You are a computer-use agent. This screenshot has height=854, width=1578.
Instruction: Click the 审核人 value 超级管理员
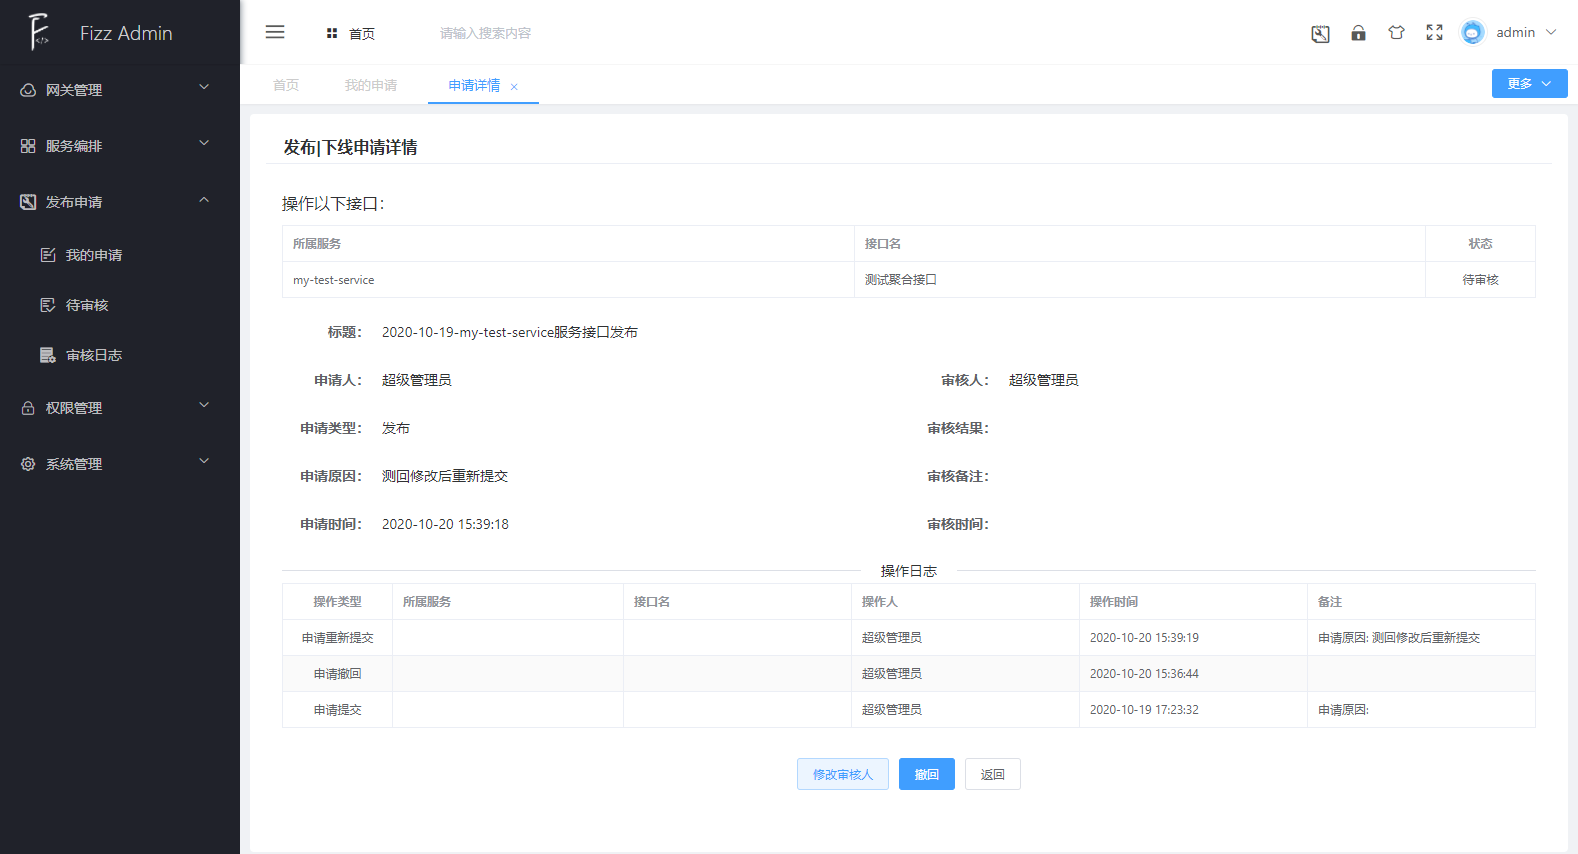coord(1044,380)
